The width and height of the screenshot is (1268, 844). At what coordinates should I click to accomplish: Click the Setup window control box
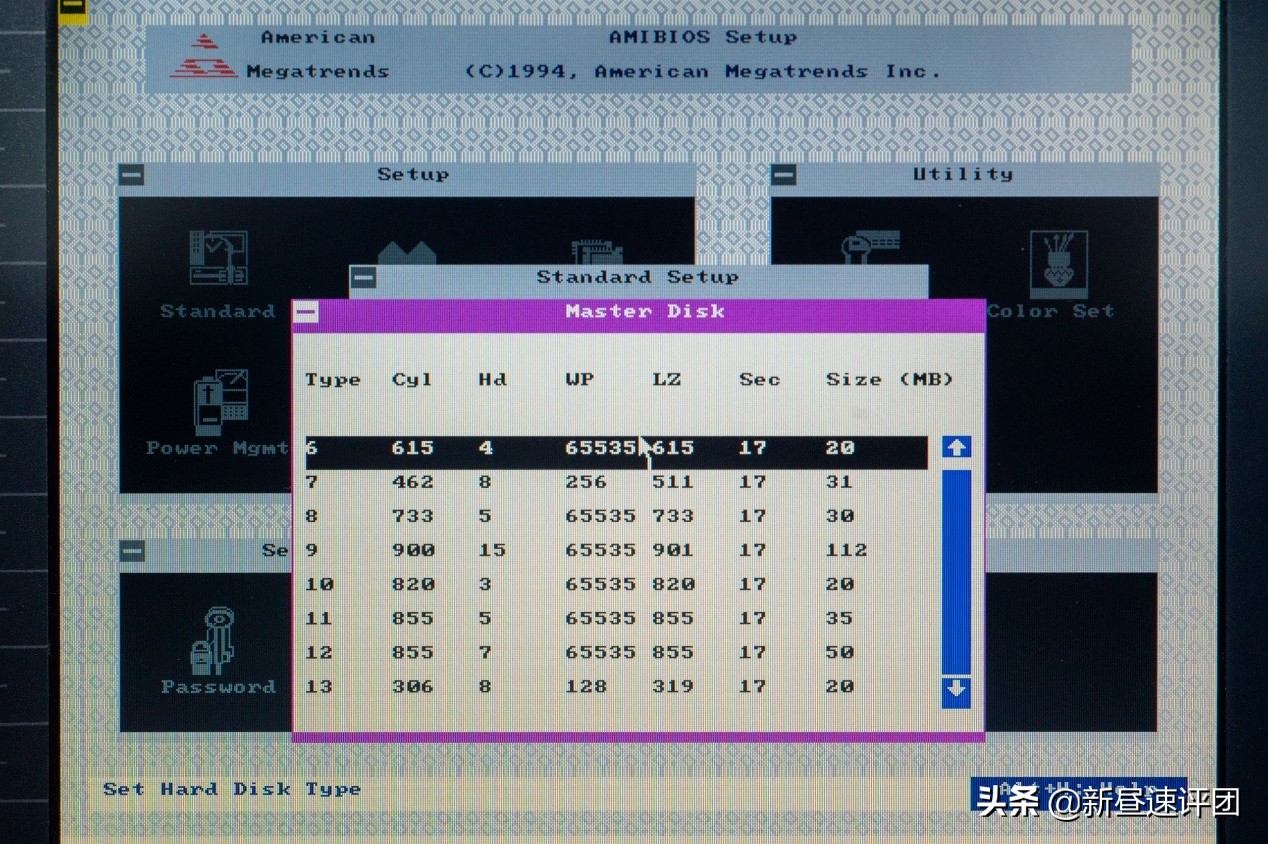tap(131, 175)
